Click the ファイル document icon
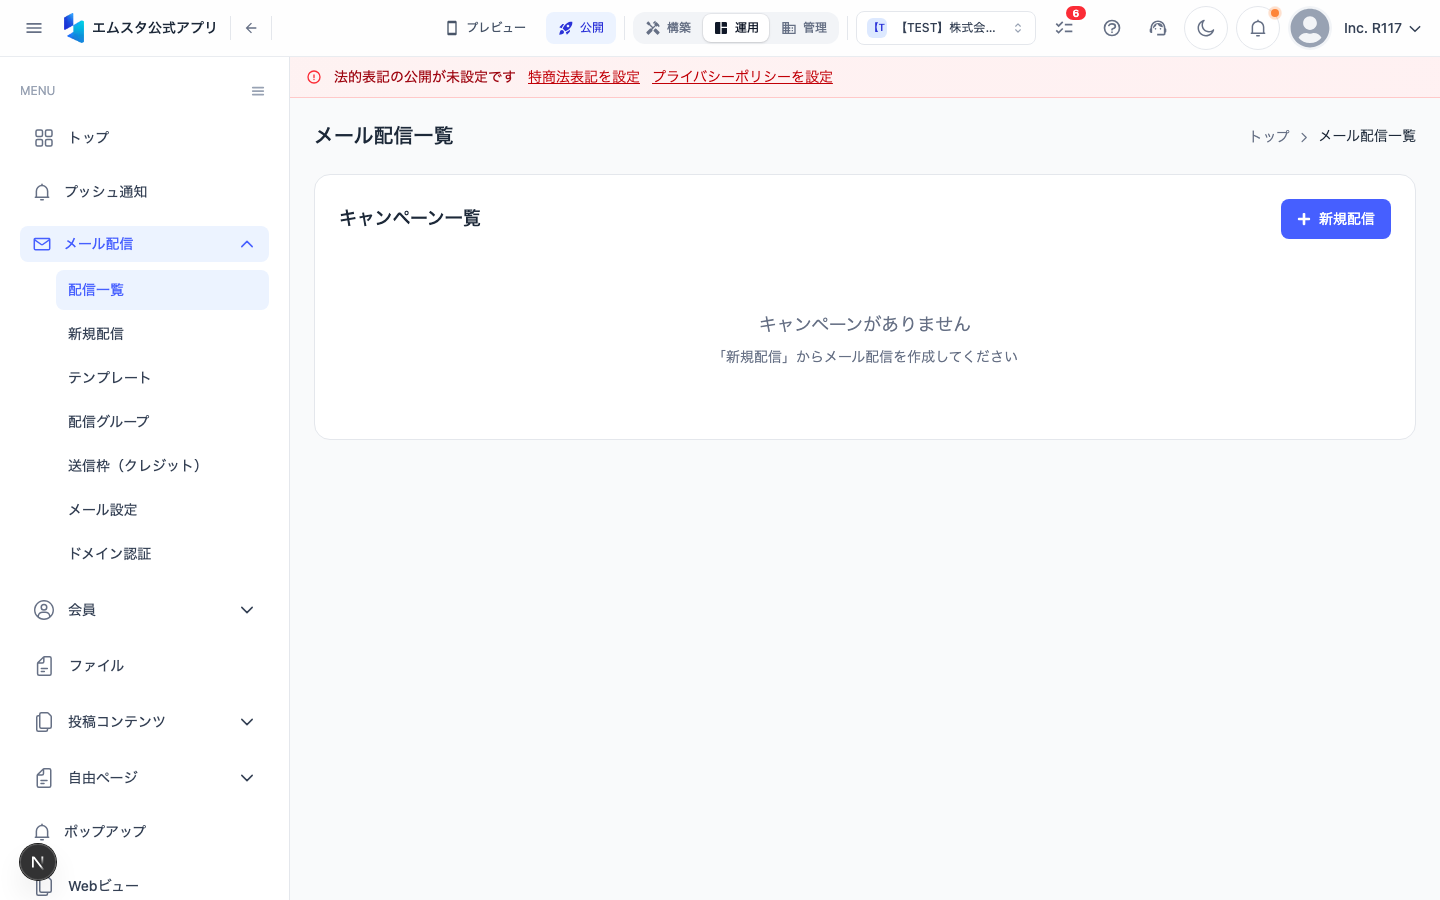The height and width of the screenshot is (900, 1440). click(44, 666)
